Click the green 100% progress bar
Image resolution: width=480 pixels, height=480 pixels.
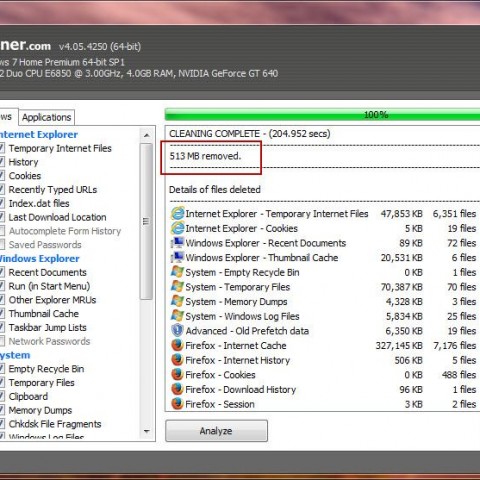click(x=322, y=115)
